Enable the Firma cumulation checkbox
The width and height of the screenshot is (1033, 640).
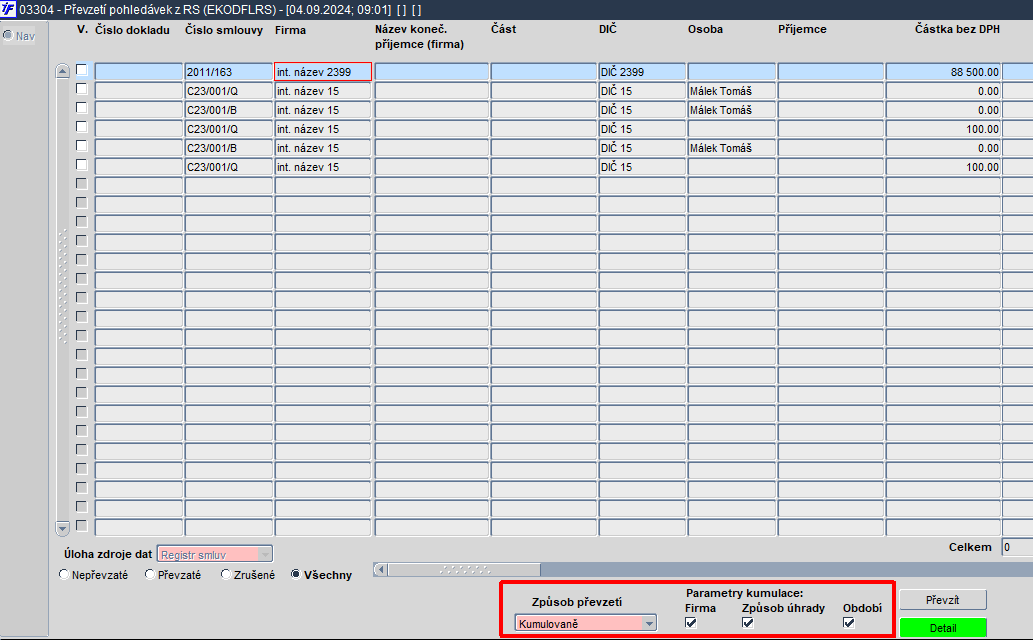pos(691,623)
